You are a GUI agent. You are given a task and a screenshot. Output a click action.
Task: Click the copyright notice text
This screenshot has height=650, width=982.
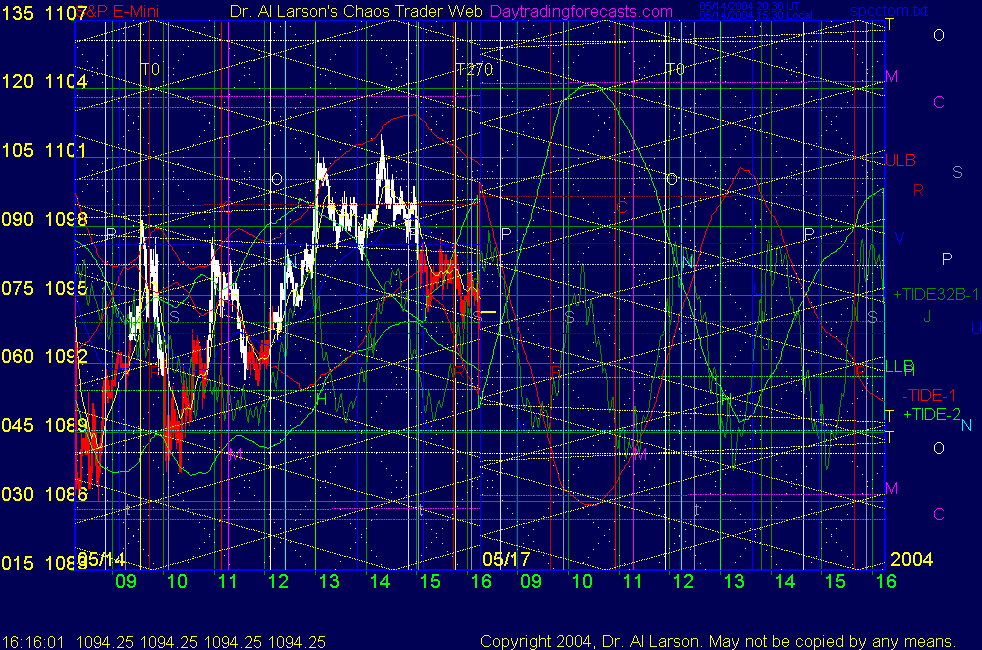pos(718,641)
